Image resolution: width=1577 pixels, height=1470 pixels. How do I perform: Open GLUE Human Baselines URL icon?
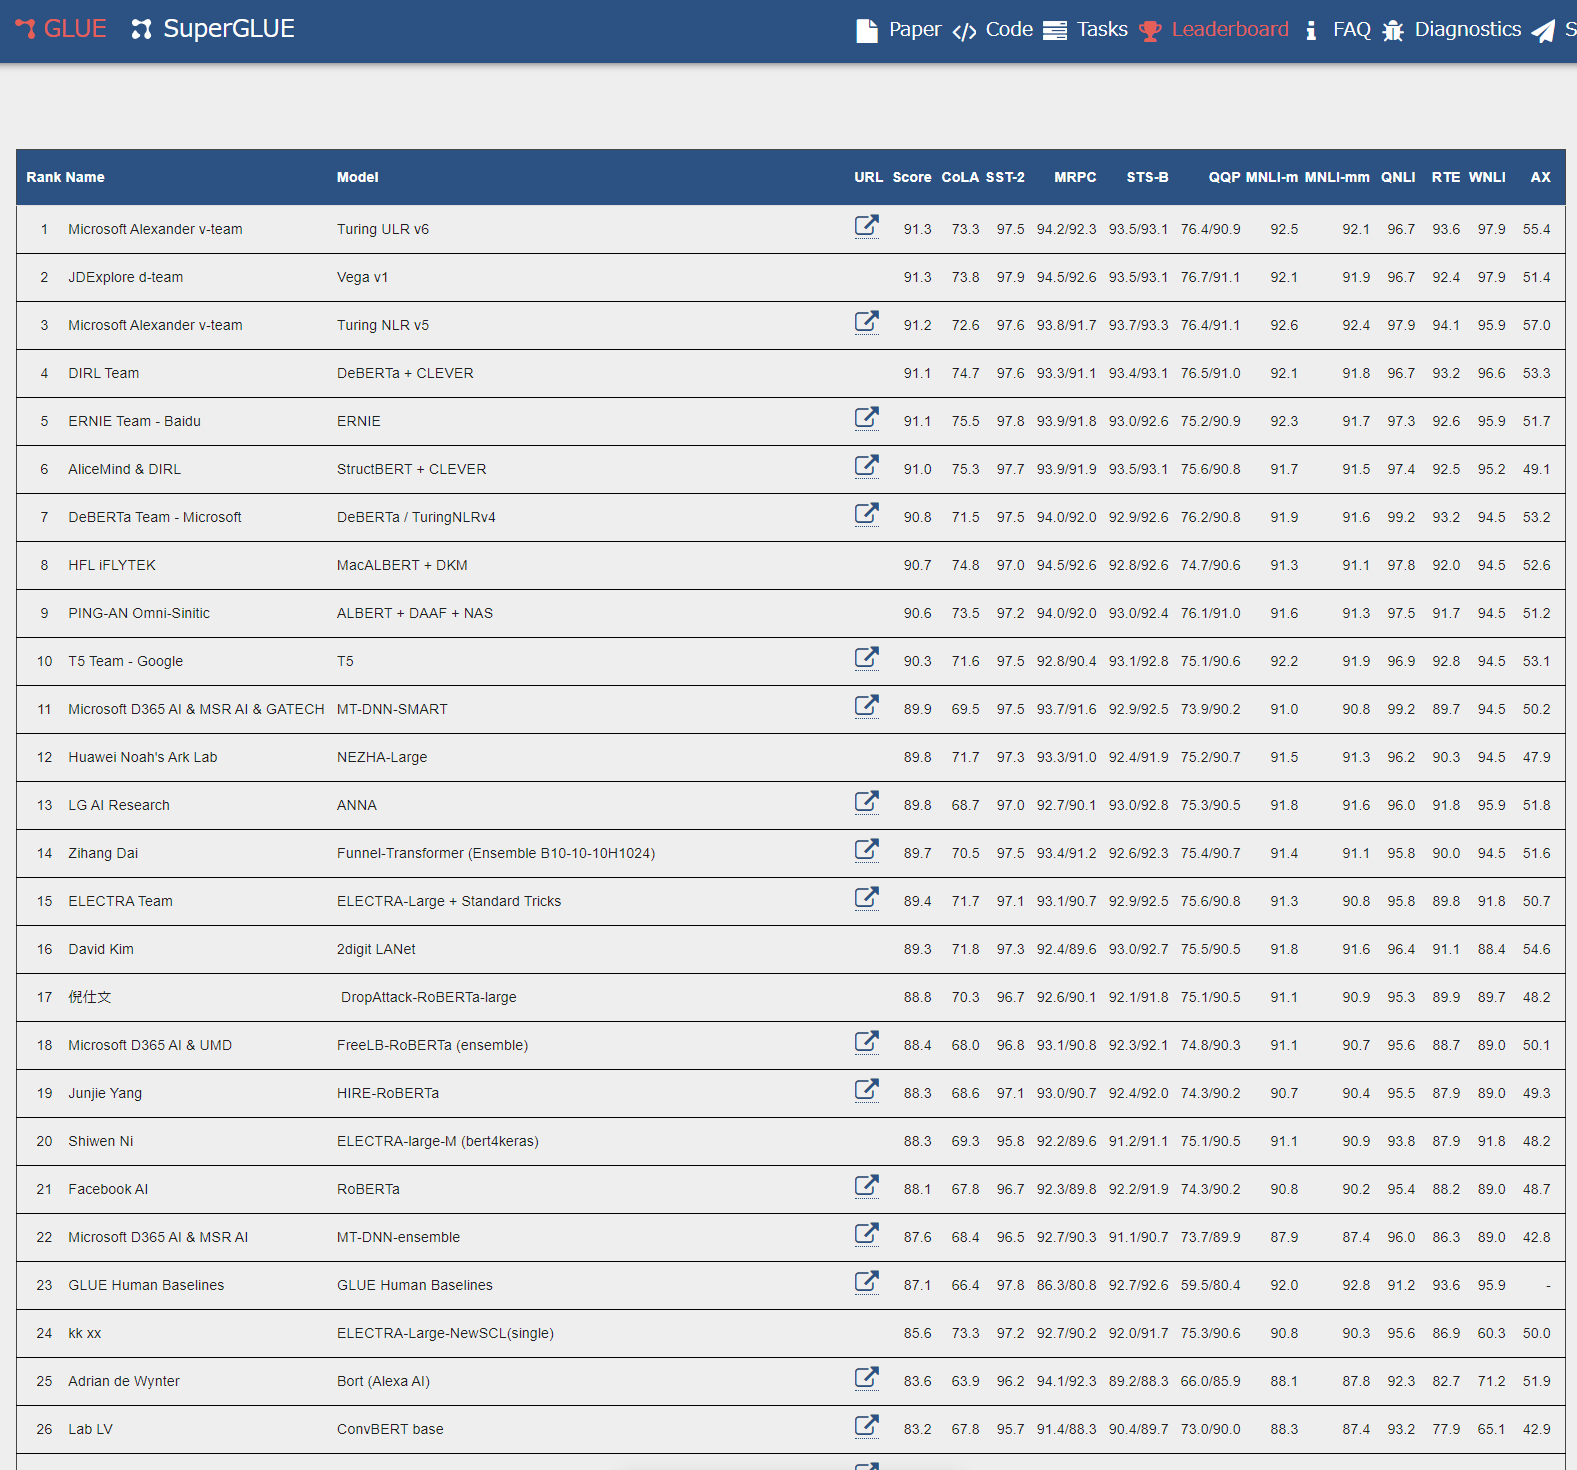click(867, 1282)
